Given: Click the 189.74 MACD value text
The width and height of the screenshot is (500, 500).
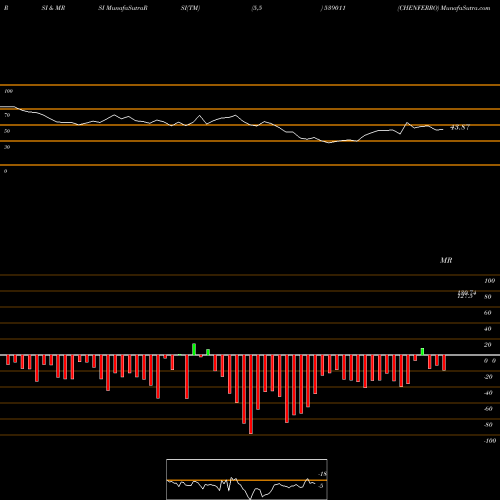Looking at the screenshot, I should (467, 292).
